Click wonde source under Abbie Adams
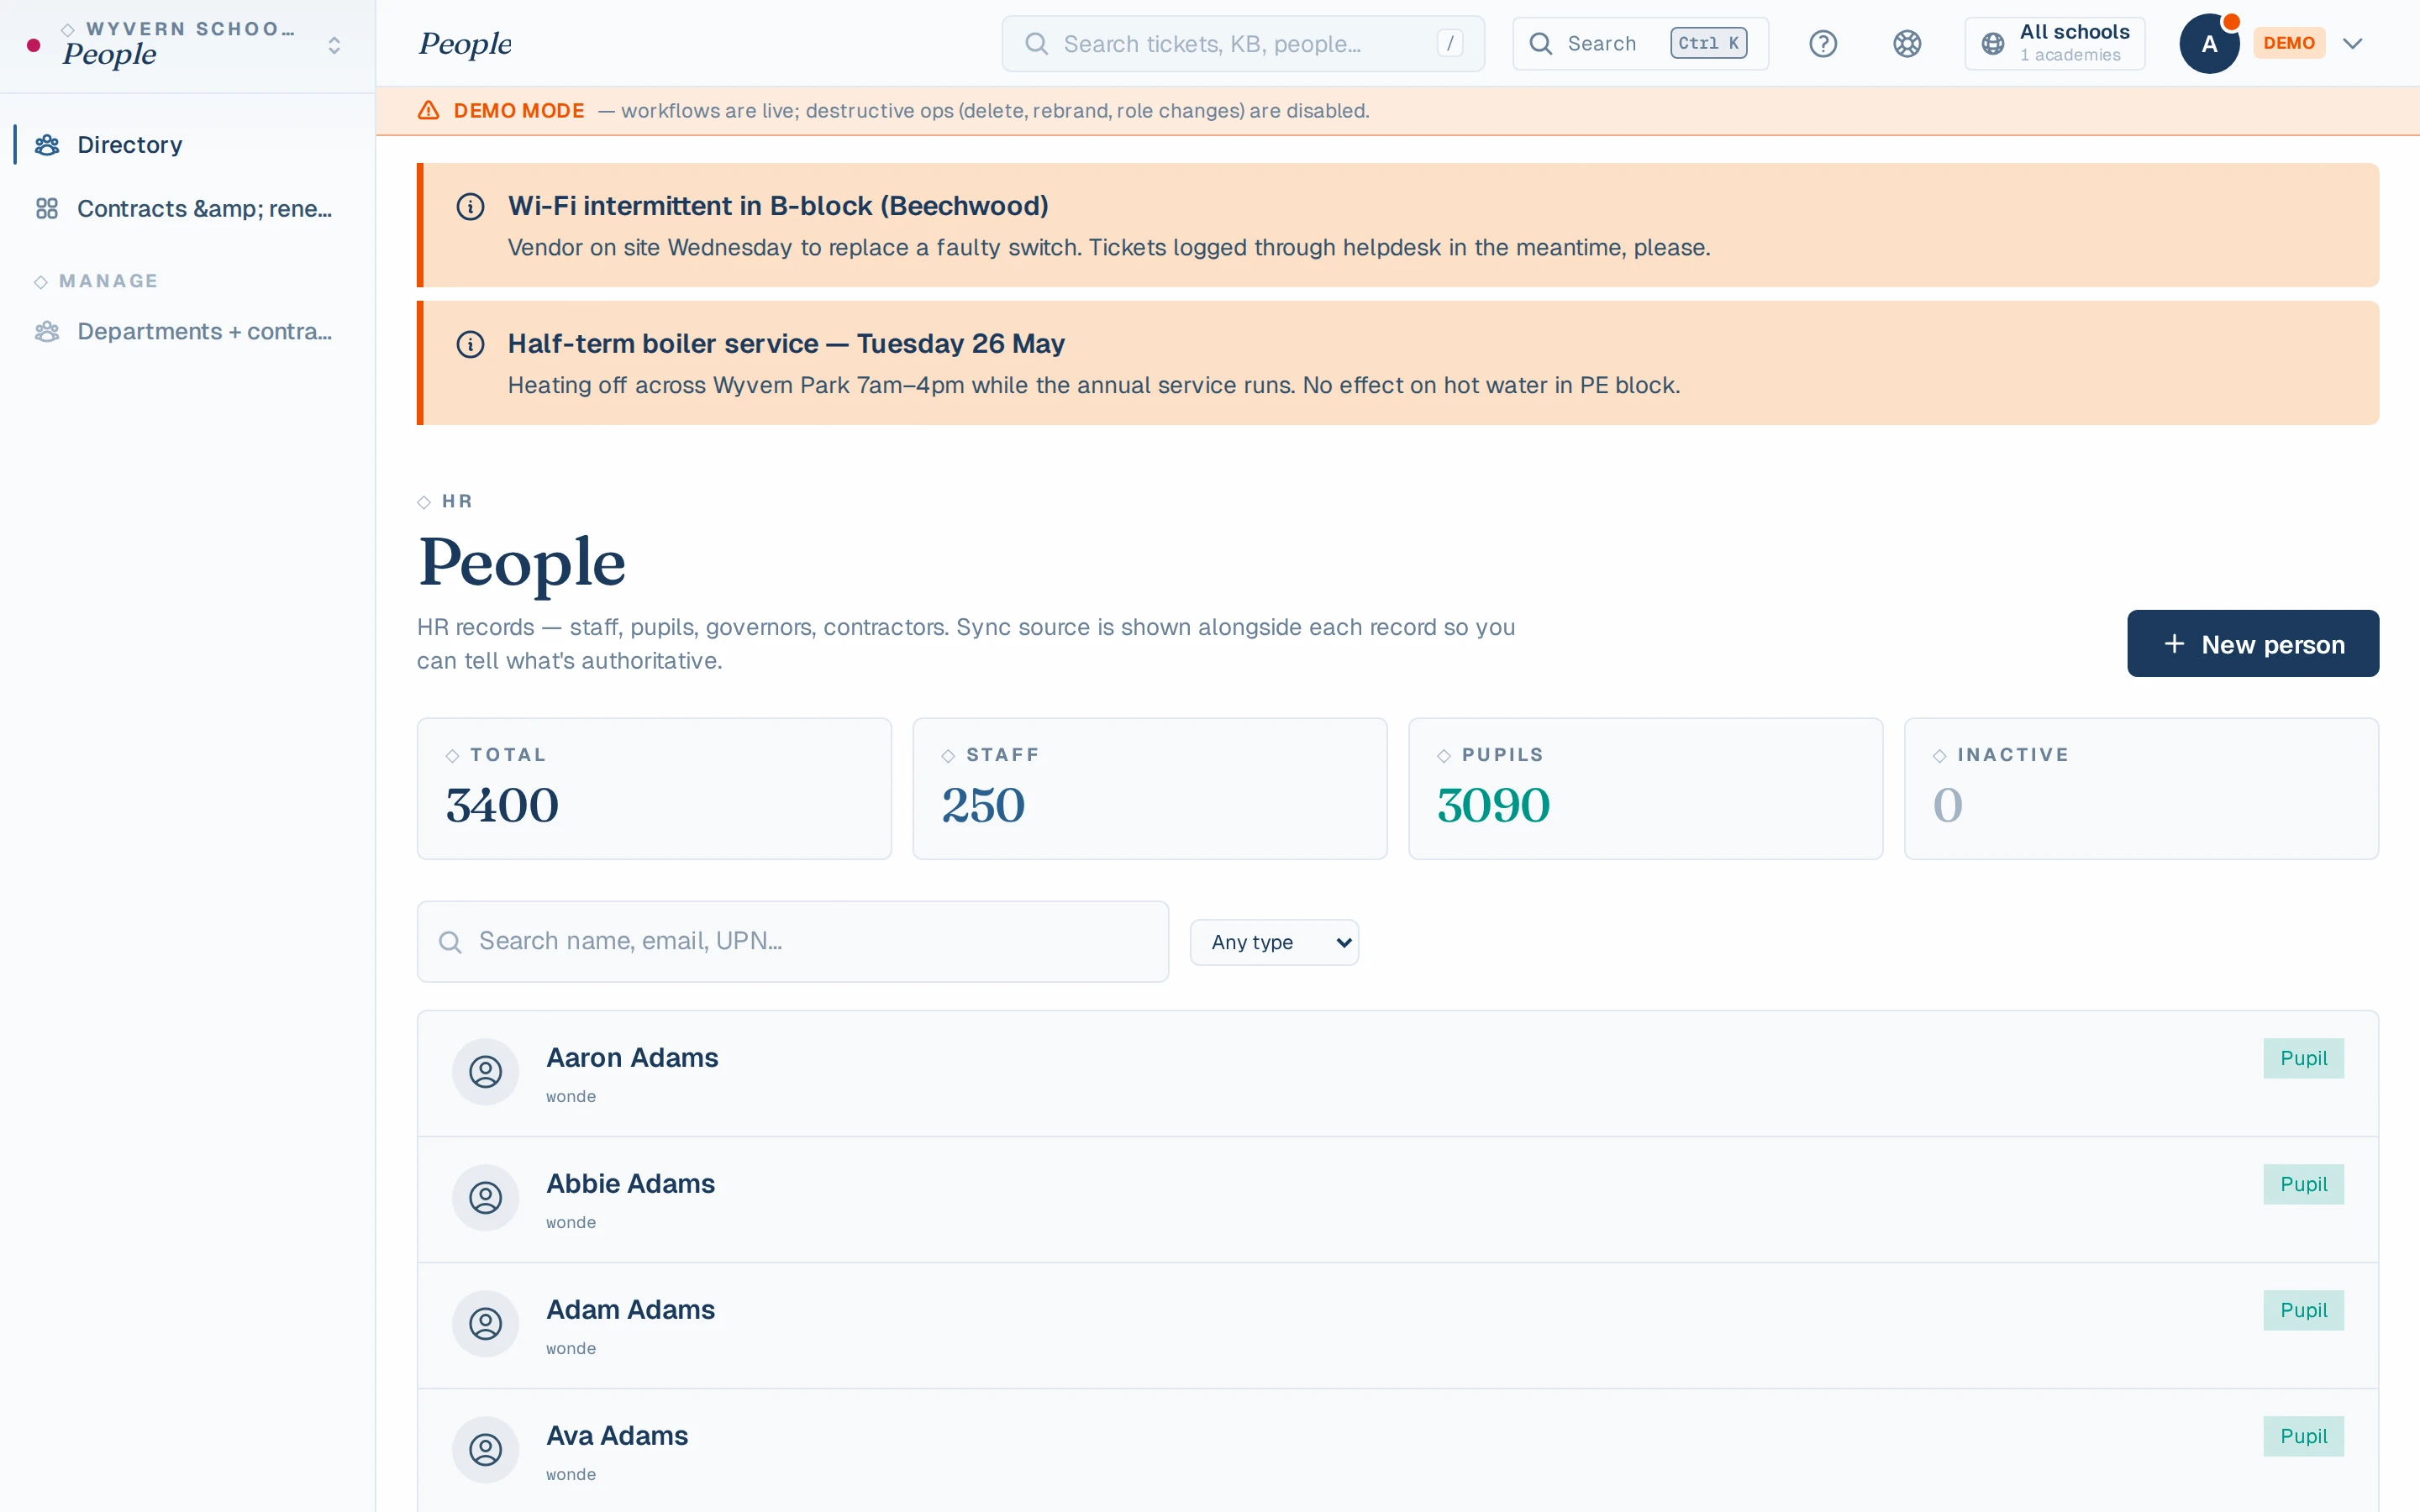2420x1512 pixels. pos(571,1223)
